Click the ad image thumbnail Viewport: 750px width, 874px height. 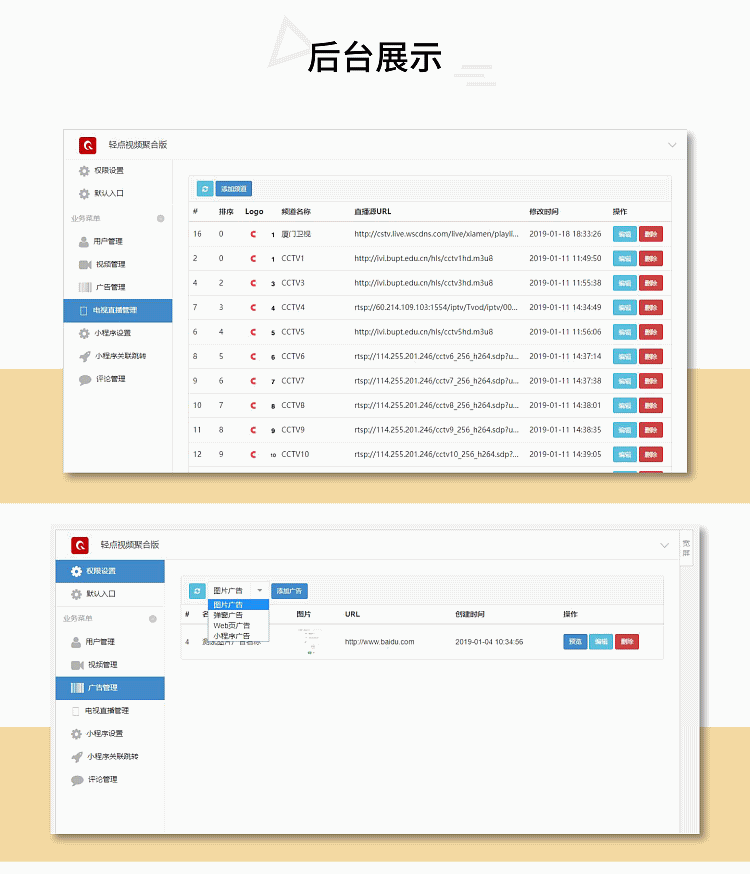point(310,642)
